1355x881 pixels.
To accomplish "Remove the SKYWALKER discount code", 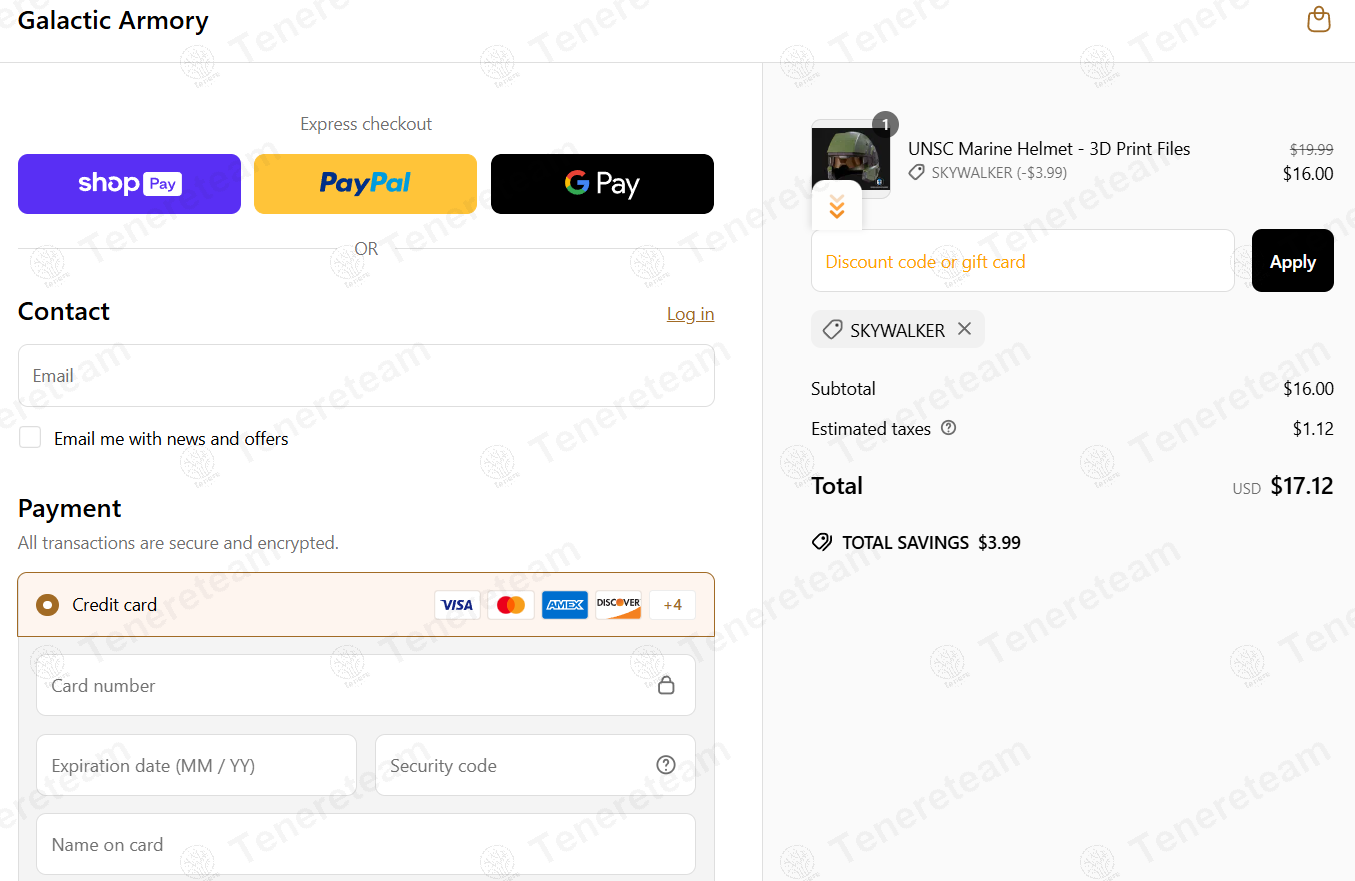I will [x=964, y=329].
